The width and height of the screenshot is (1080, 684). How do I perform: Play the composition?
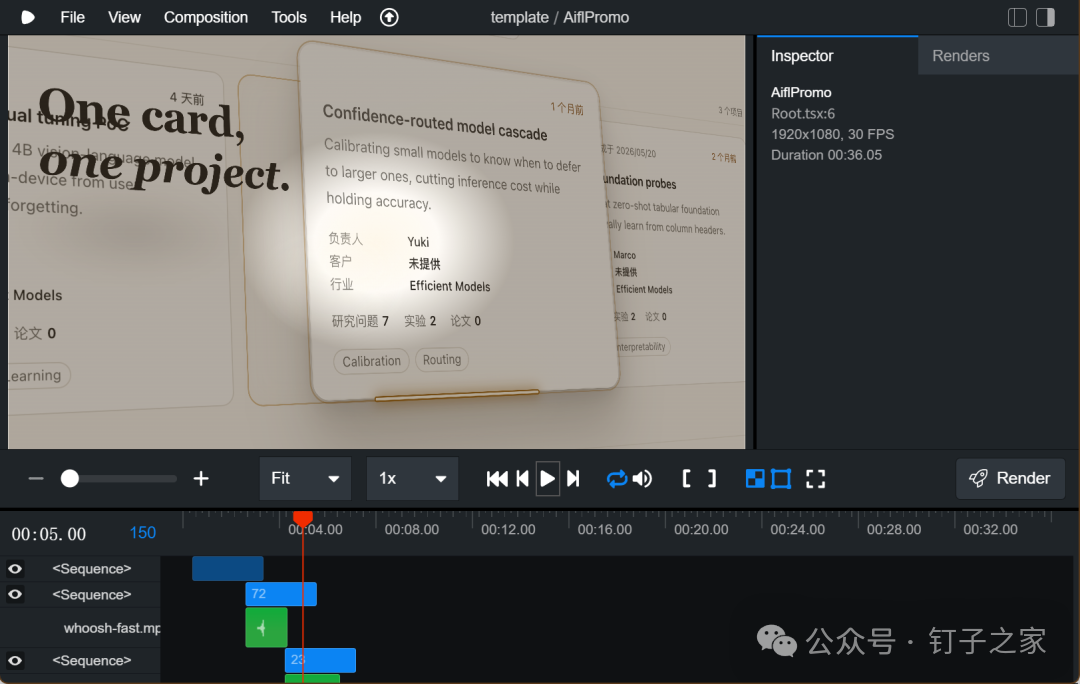click(548, 479)
